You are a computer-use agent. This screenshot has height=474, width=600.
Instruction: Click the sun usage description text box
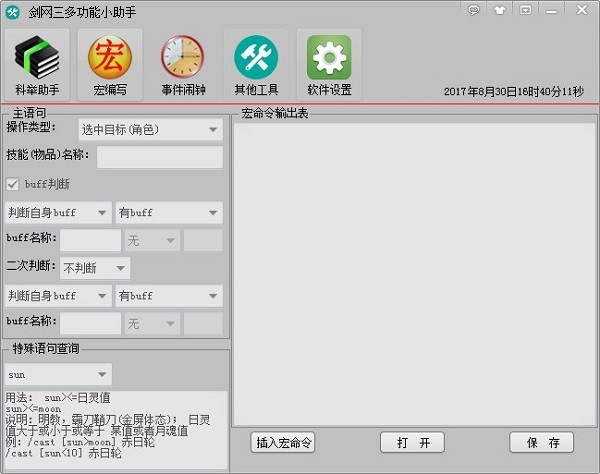coord(116,430)
